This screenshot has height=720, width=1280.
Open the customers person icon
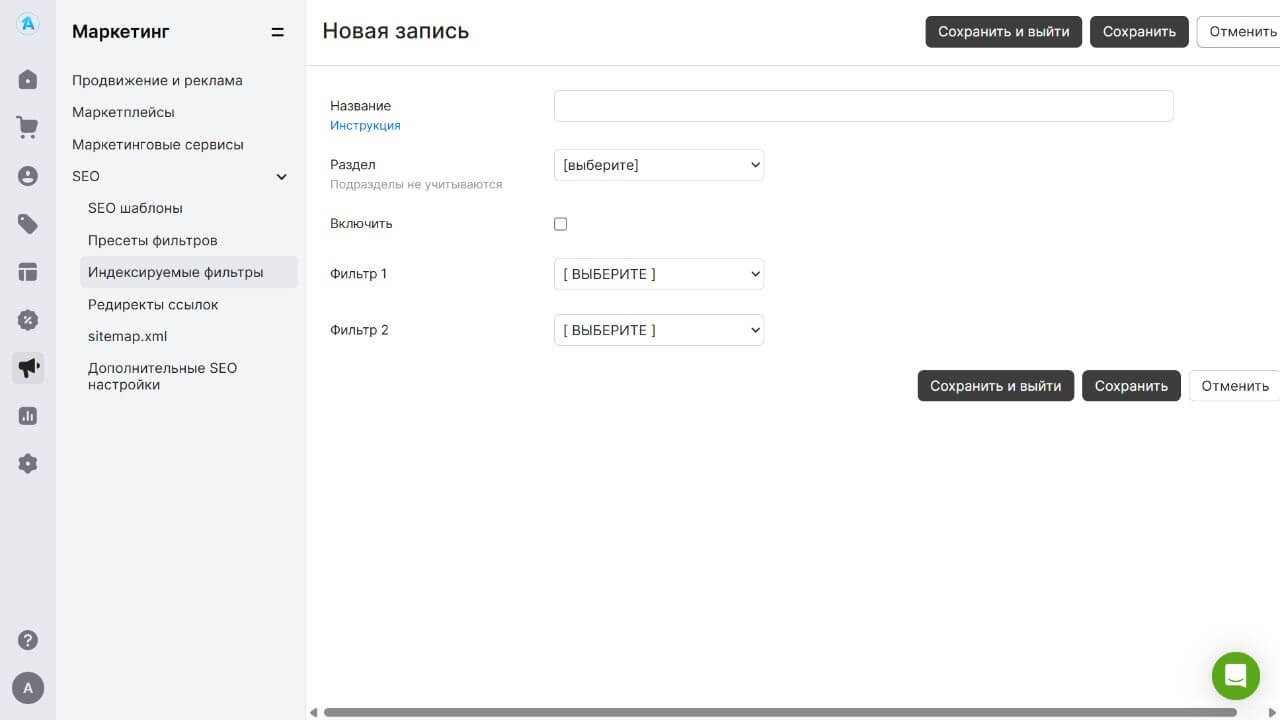click(28, 176)
